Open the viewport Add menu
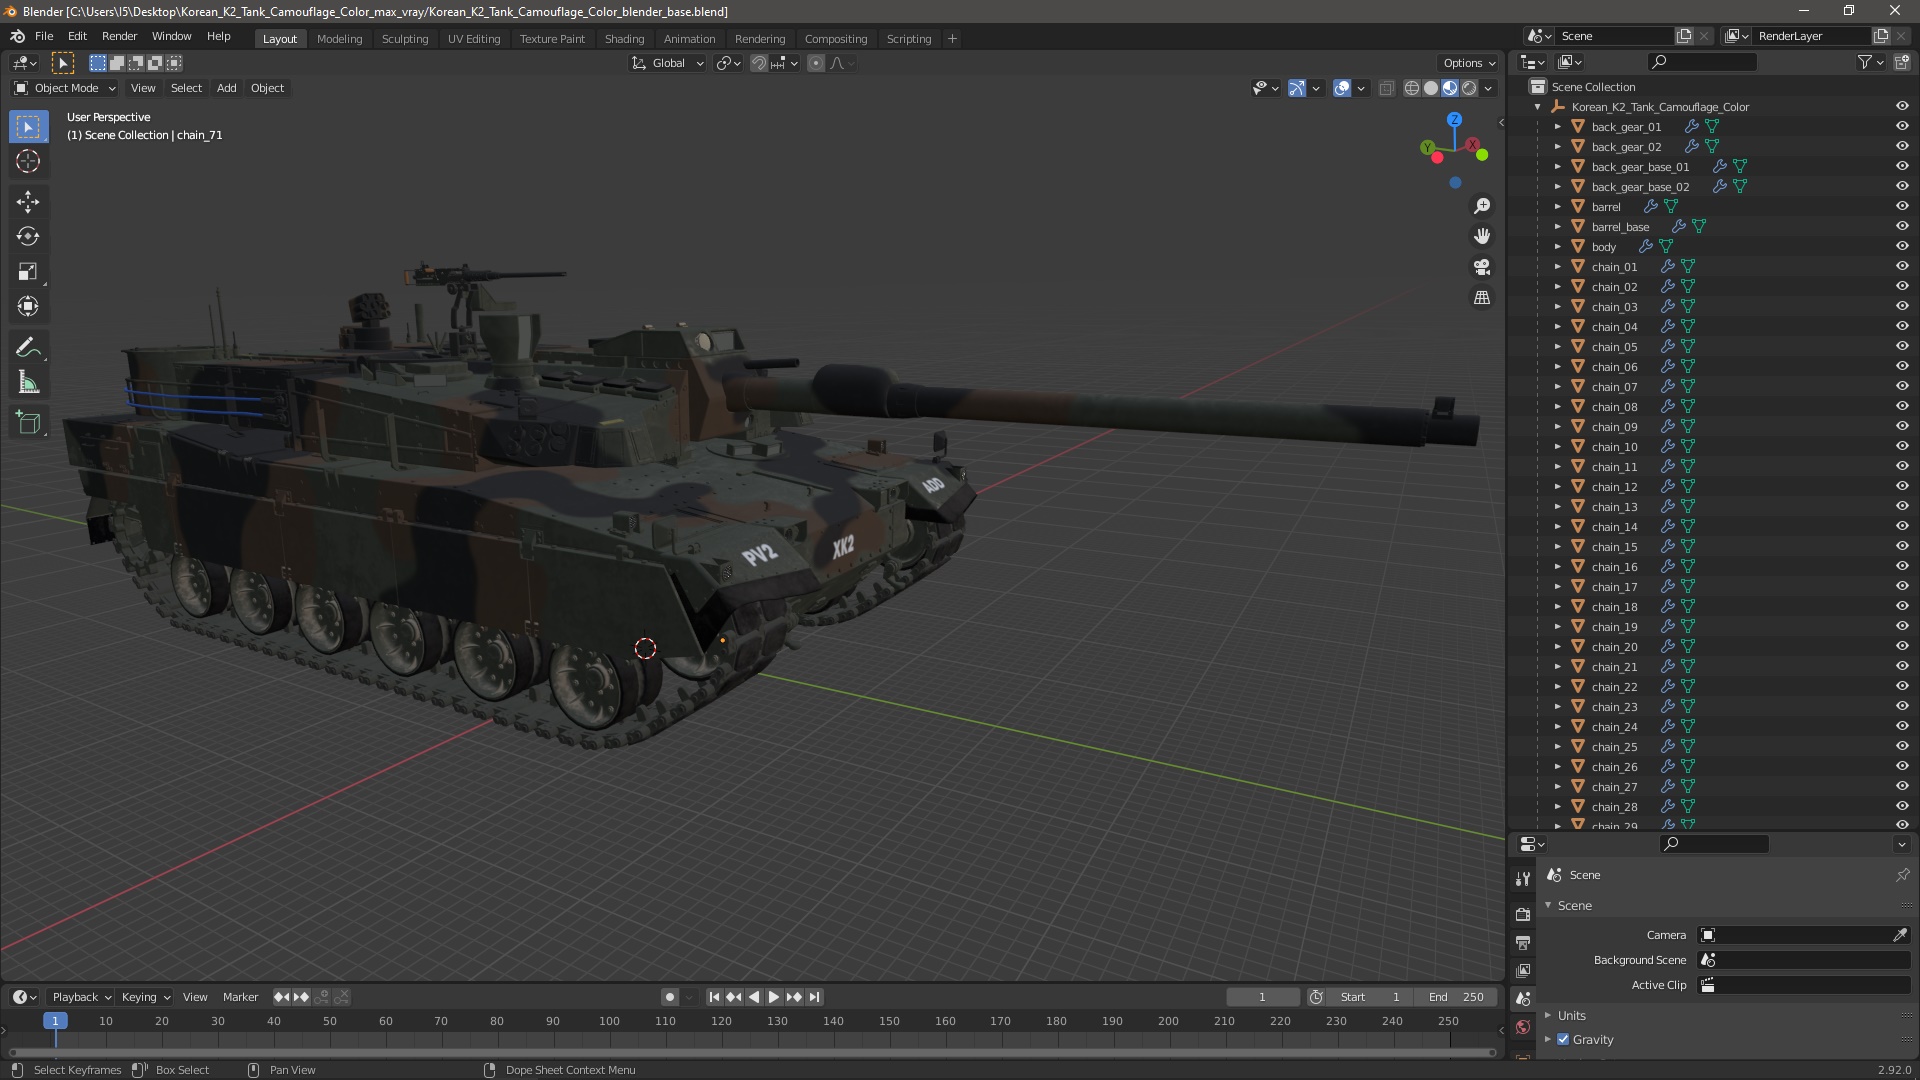This screenshot has width=1920, height=1080. [227, 88]
